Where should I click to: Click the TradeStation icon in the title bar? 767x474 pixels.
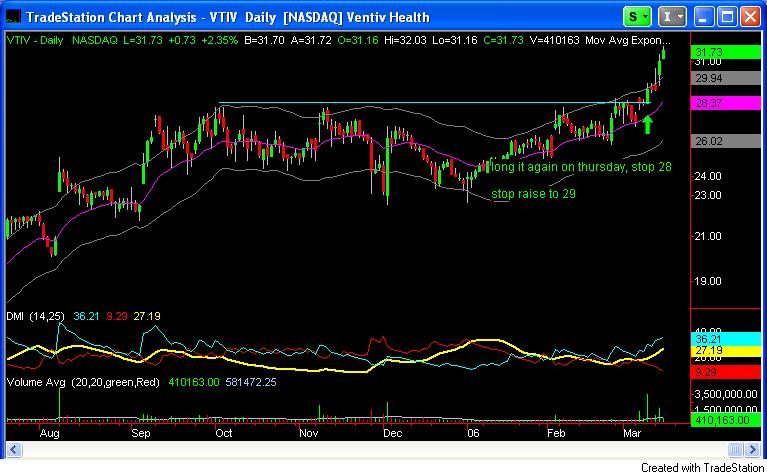coord(13,17)
